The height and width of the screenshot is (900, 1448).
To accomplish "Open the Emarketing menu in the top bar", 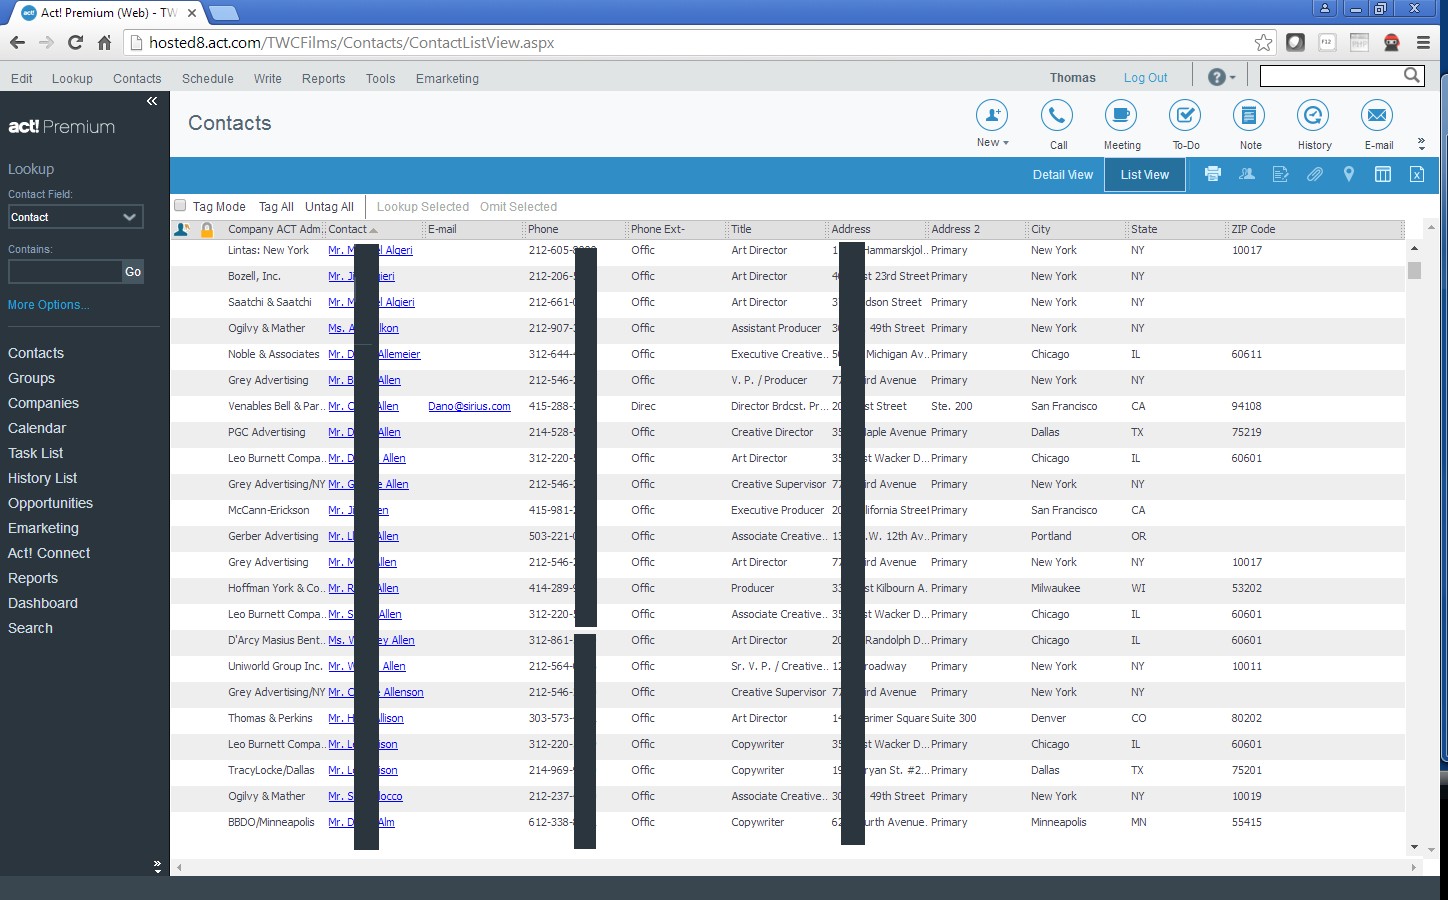I will pyautogui.click(x=447, y=78).
